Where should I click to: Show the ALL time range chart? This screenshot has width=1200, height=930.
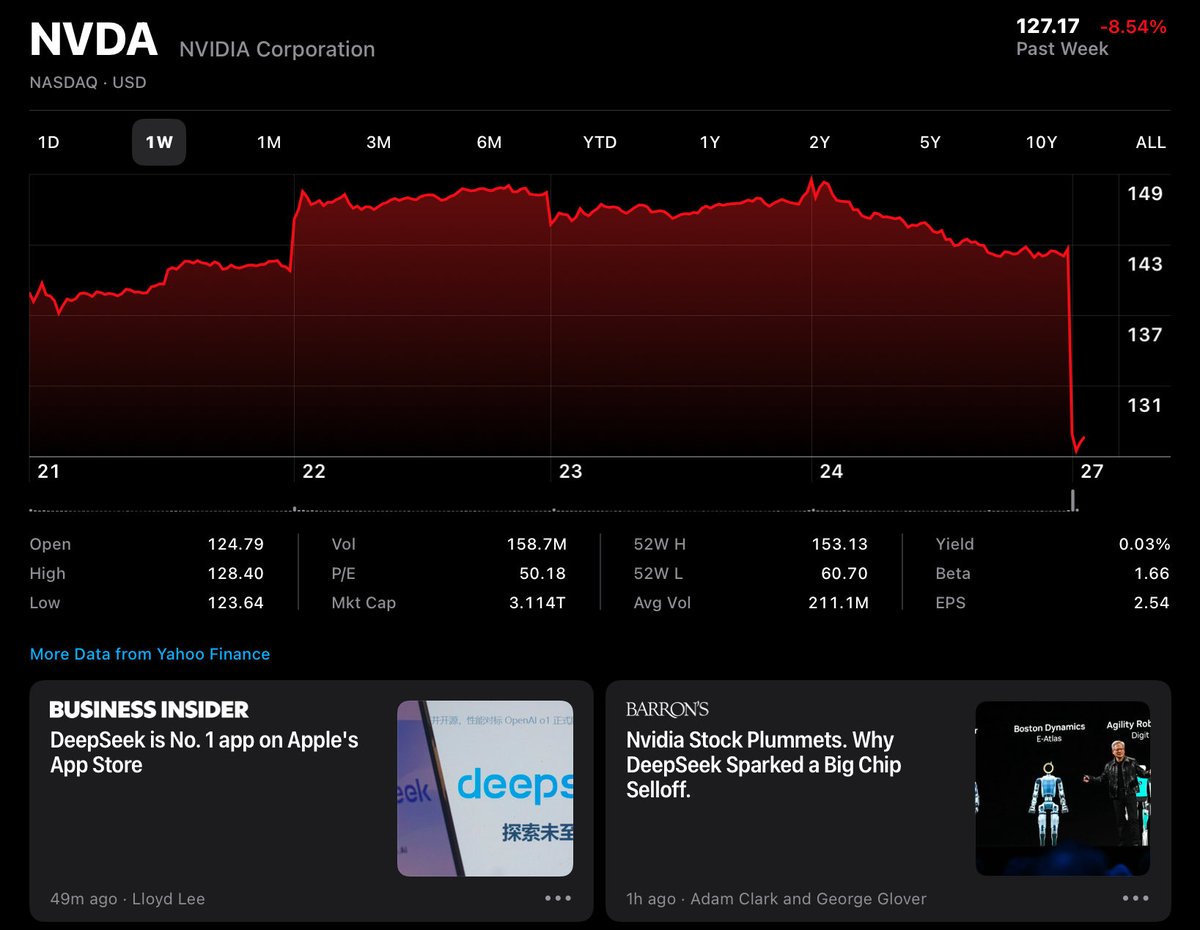[x=1151, y=142]
